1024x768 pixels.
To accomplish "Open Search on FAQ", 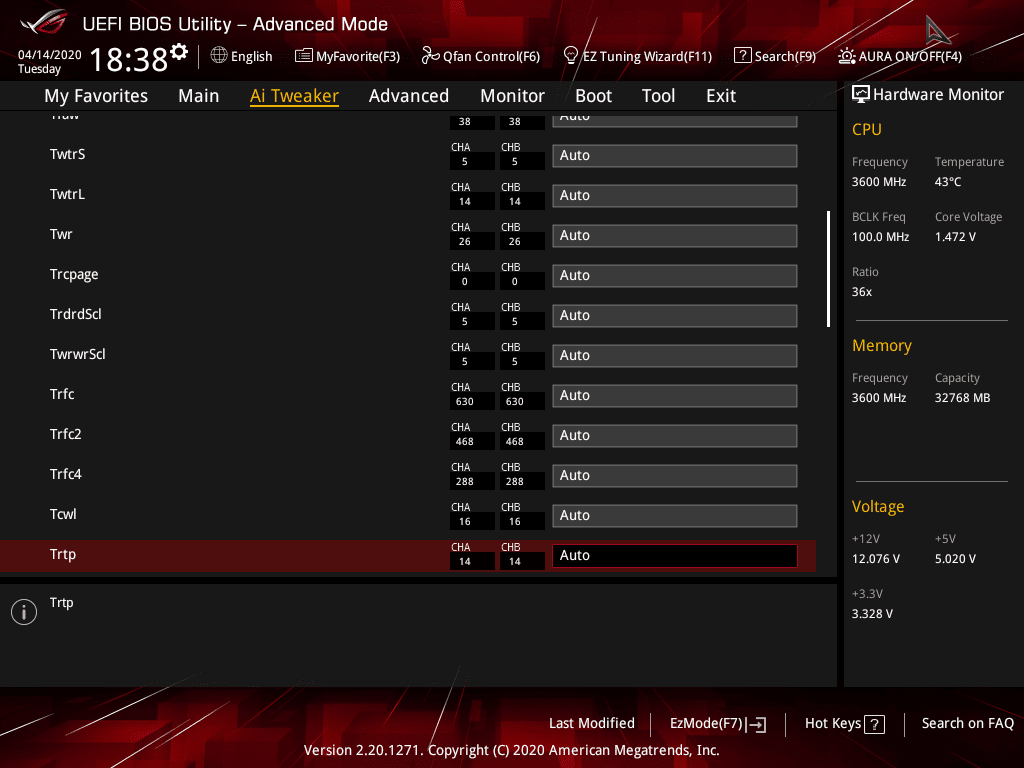I will (967, 723).
